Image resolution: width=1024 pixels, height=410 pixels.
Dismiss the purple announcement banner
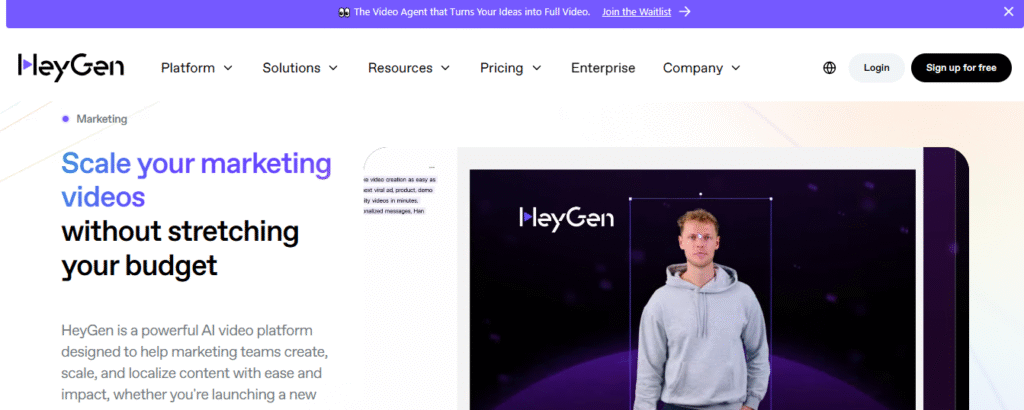(1008, 12)
